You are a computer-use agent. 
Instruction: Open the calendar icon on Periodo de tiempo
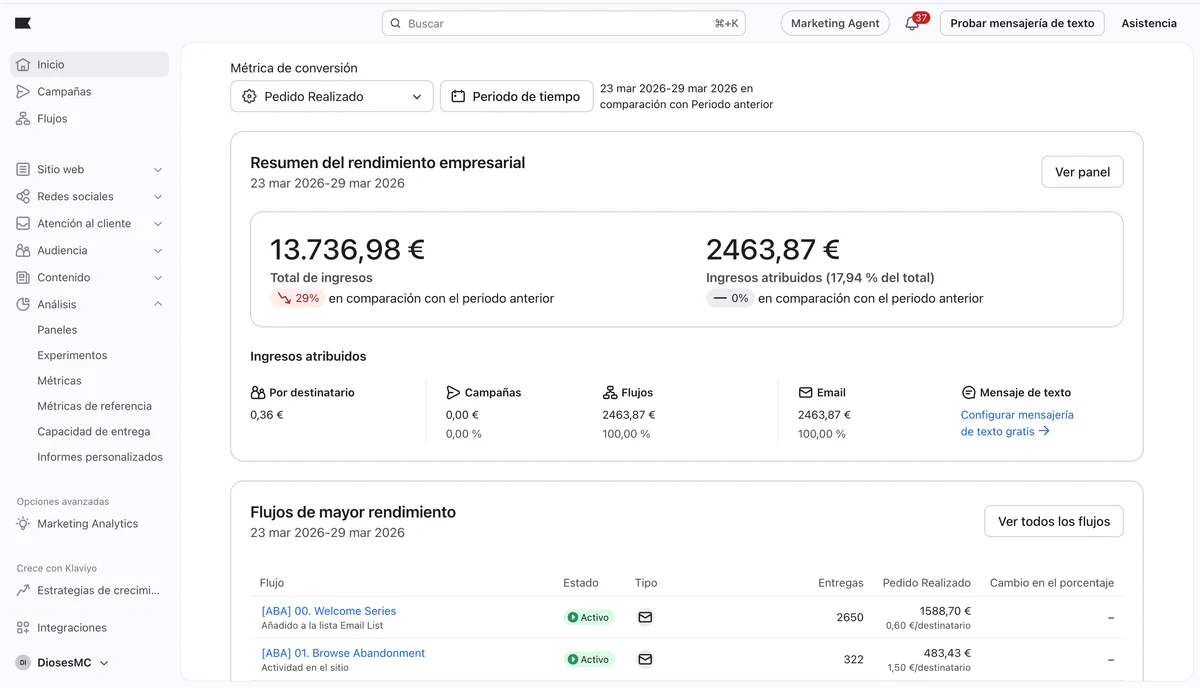coord(457,96)
